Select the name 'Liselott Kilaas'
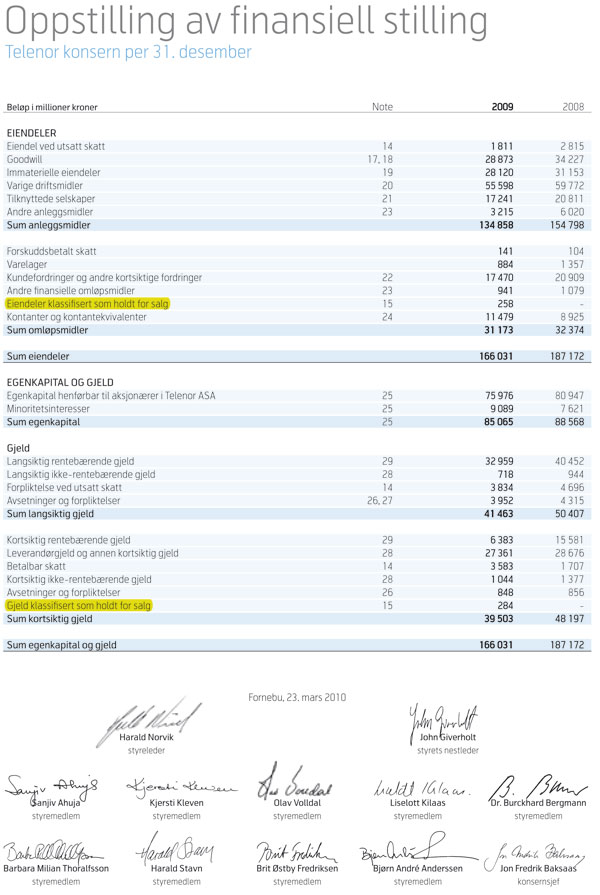This screenshot has width=600, height=895. click(x=417, y=803)
